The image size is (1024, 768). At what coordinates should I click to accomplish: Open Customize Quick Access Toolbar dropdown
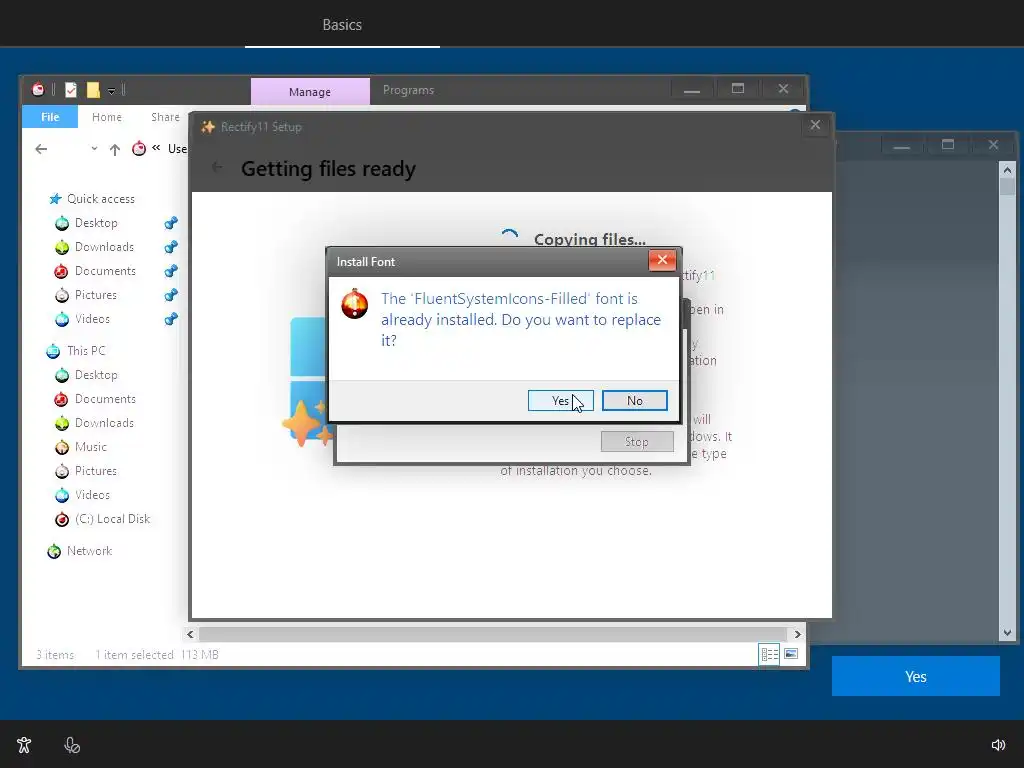point(112,91)
